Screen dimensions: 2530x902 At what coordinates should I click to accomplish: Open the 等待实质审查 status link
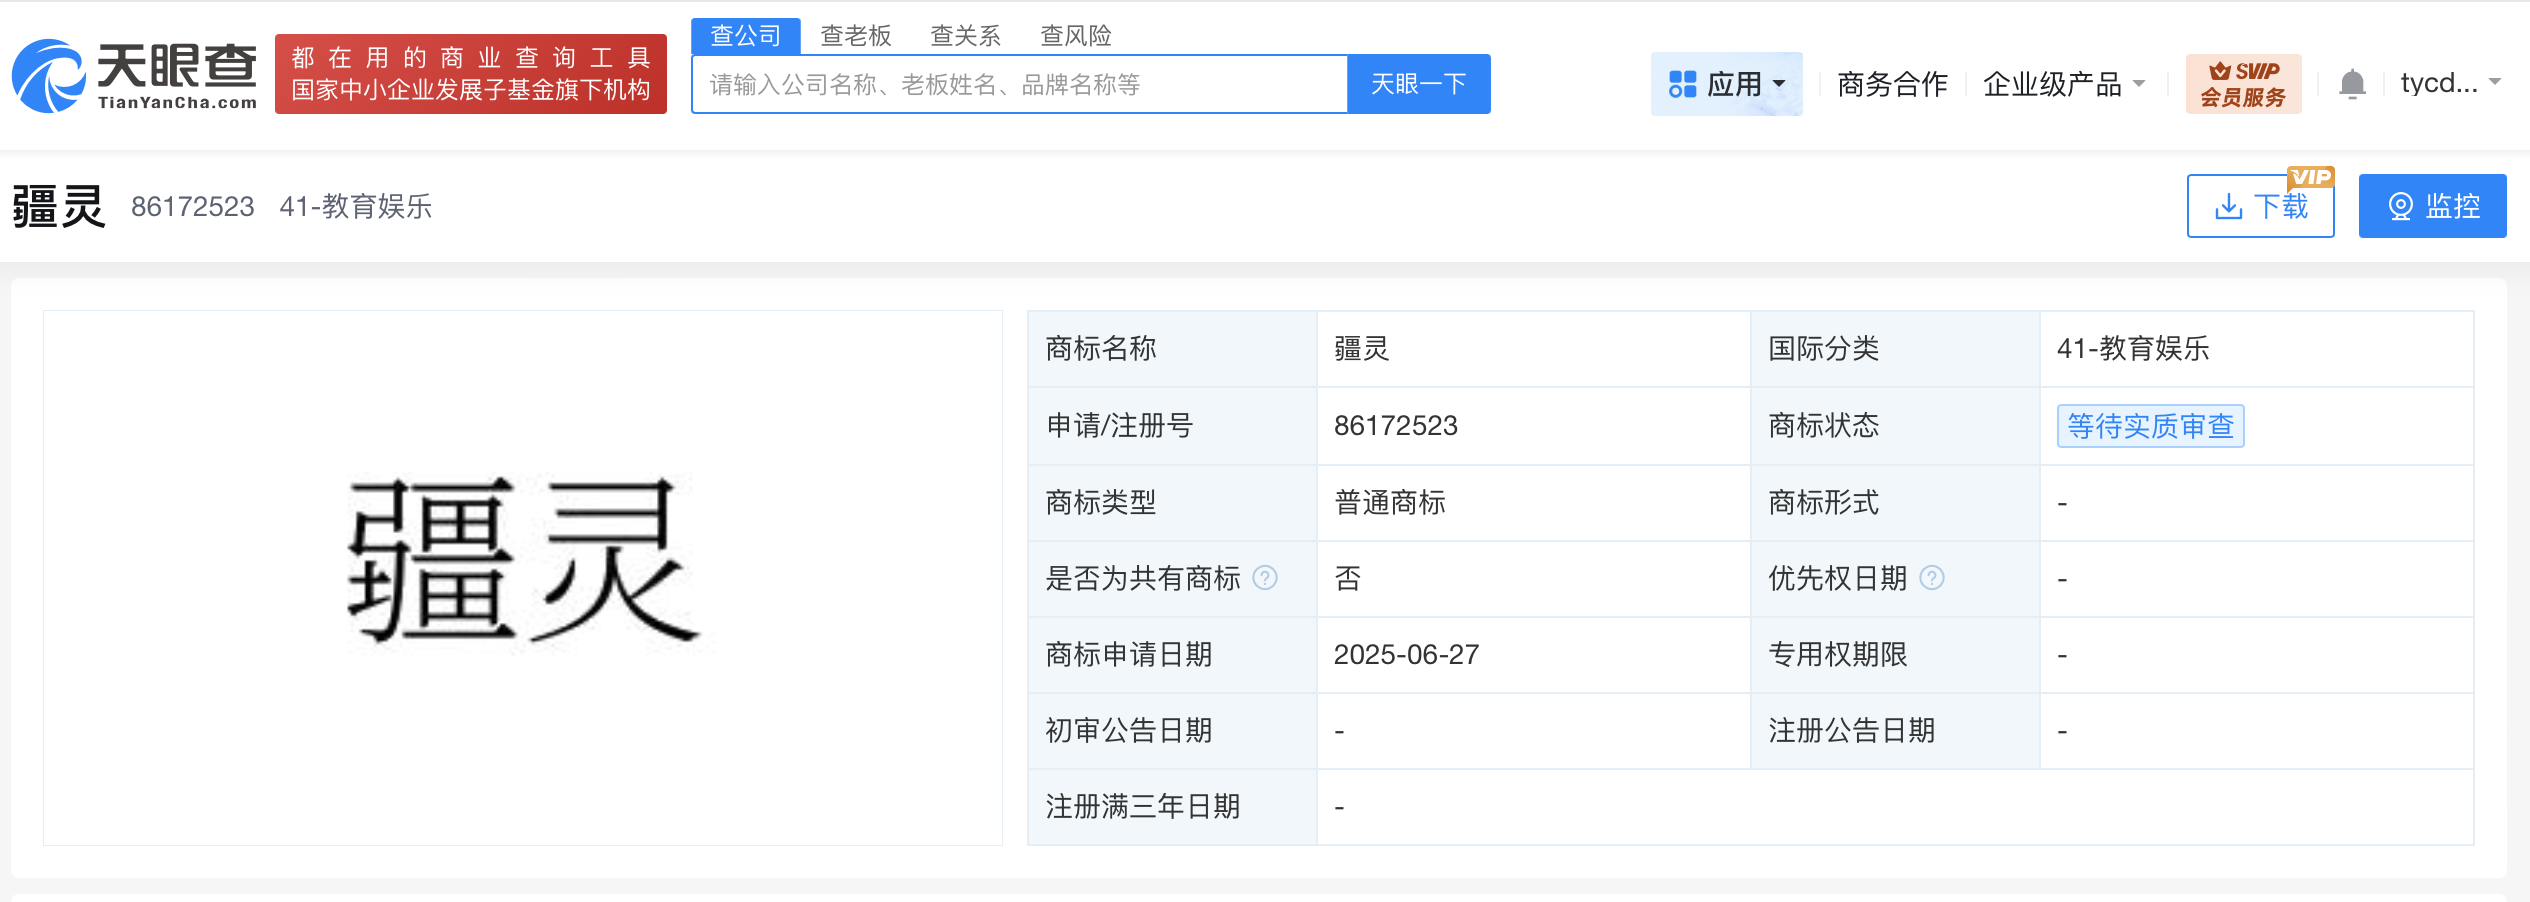point(2150,426)
